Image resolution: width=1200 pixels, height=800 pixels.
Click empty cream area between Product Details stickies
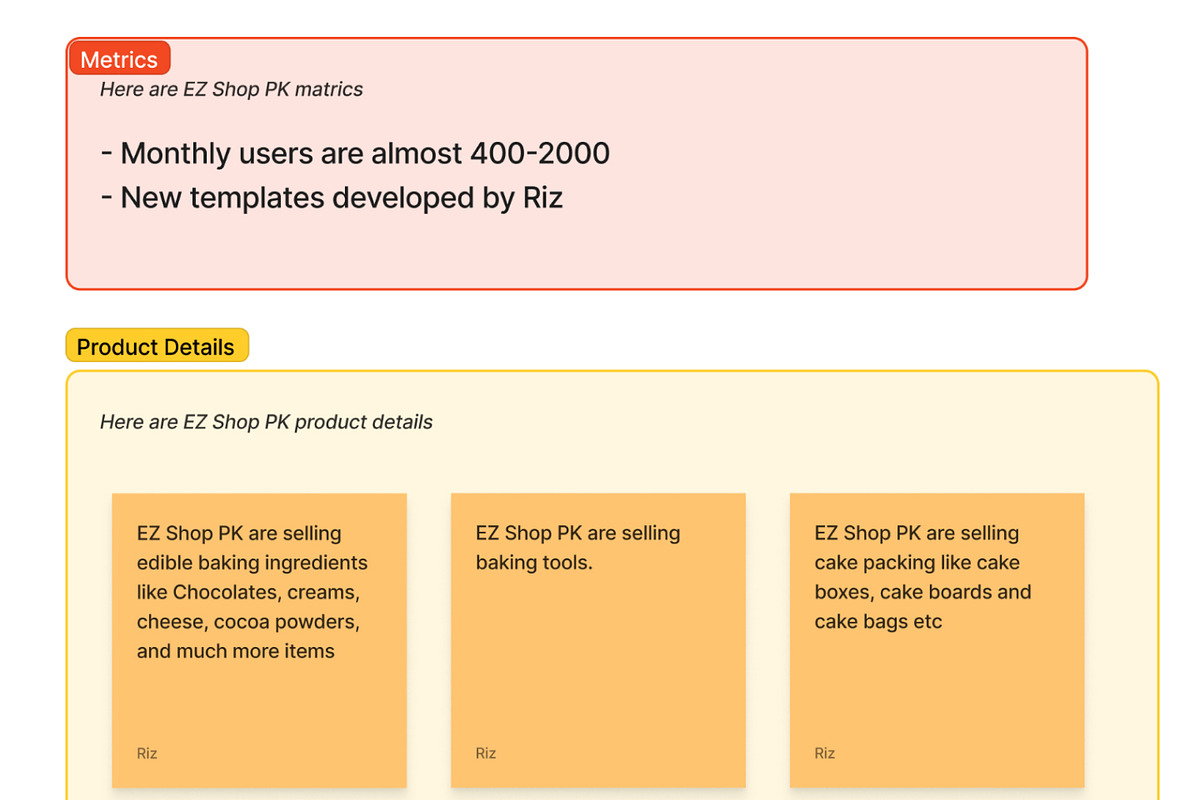coord(429,640)
